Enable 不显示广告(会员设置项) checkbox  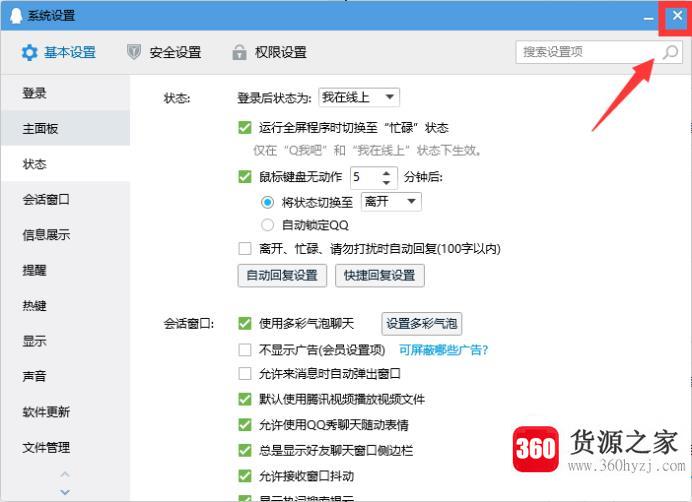tap(244, 350)
